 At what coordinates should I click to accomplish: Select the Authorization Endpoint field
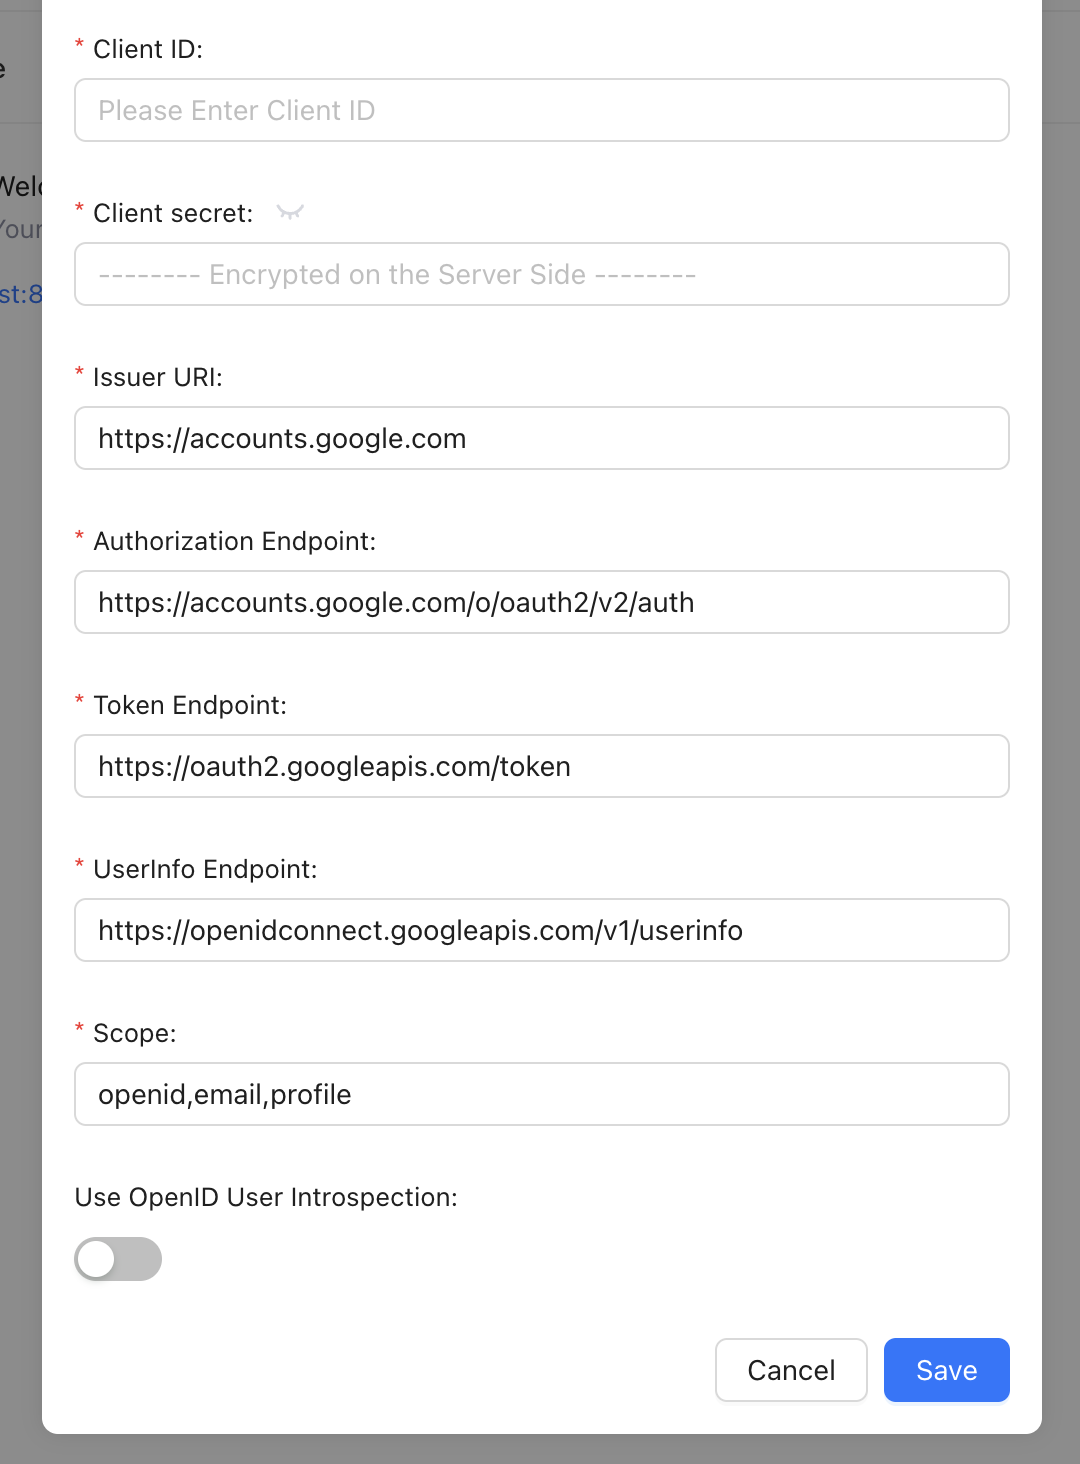(x=541, y=602)
